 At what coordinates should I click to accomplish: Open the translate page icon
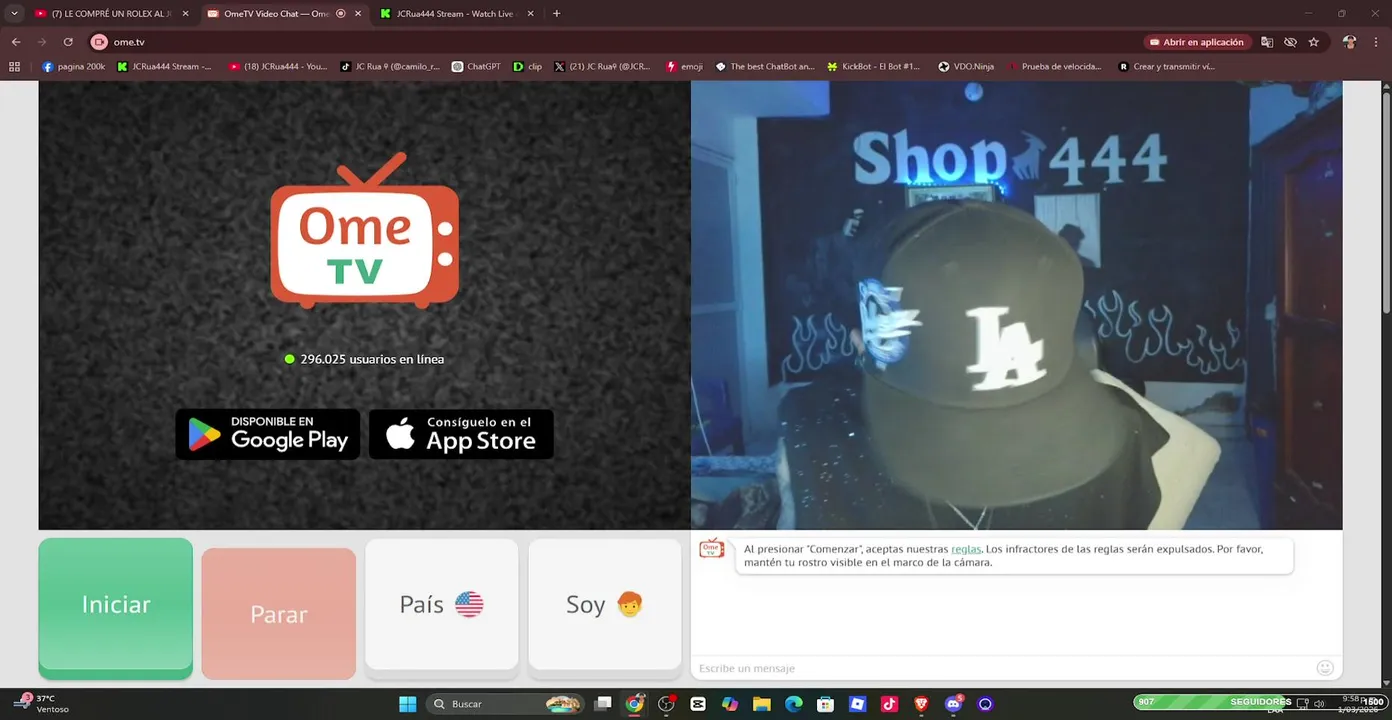click(1267, 42)
